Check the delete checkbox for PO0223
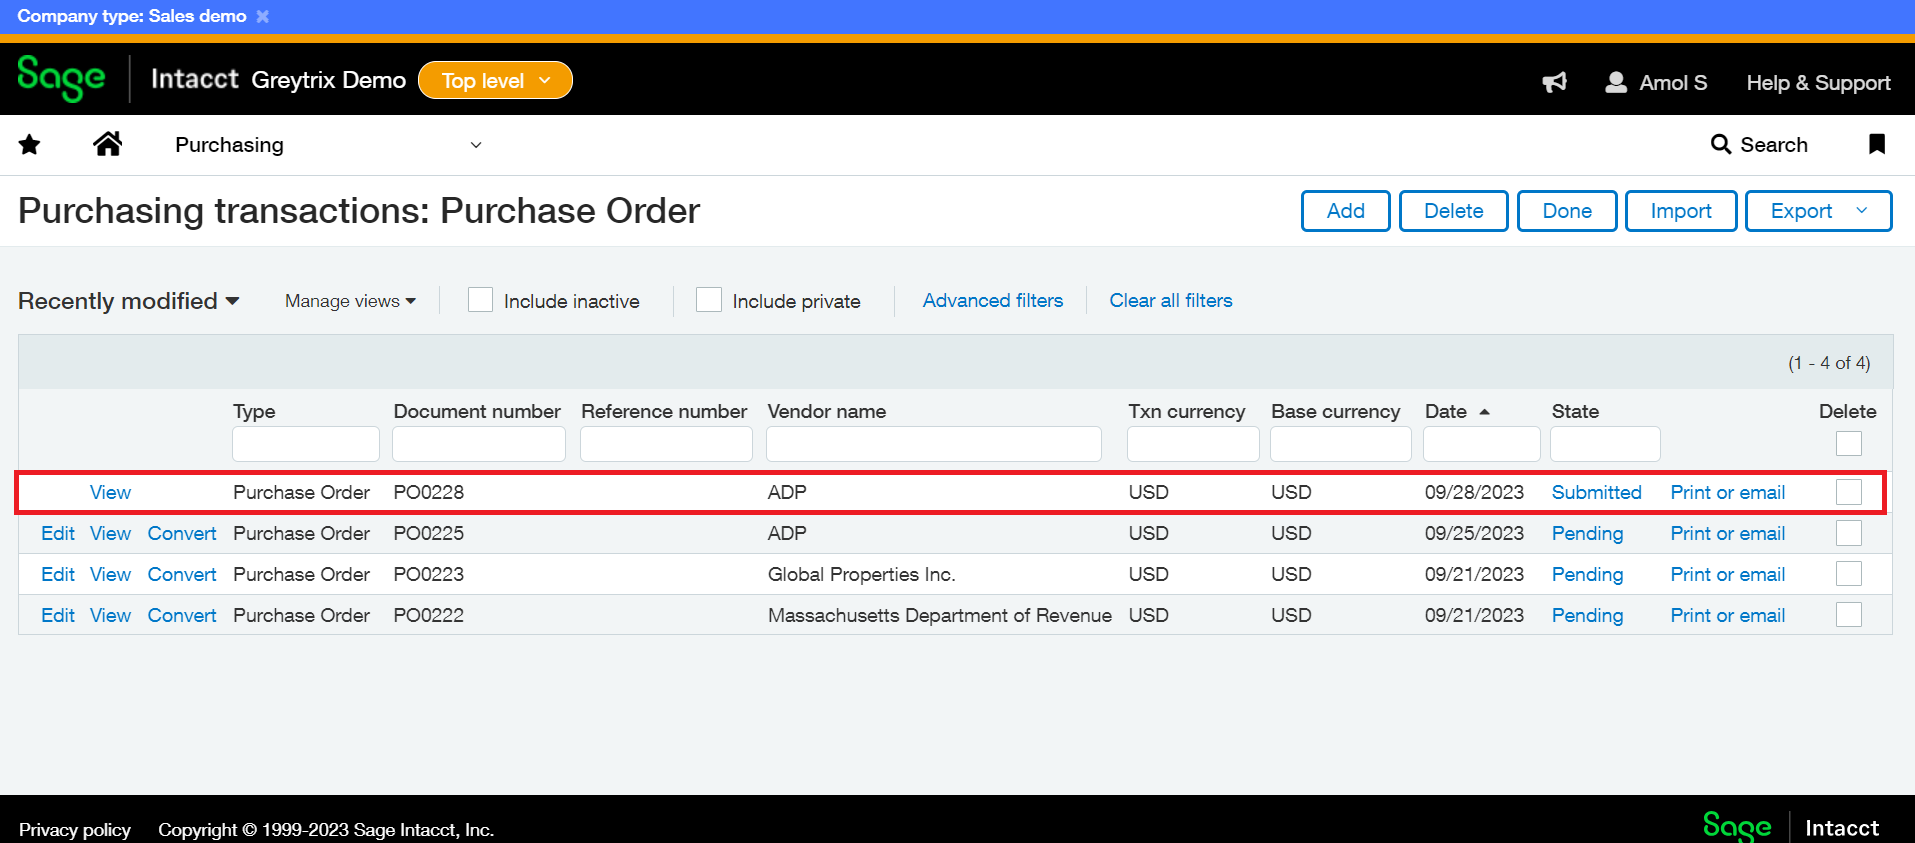1915x843 pixels. click(1849, 574)
